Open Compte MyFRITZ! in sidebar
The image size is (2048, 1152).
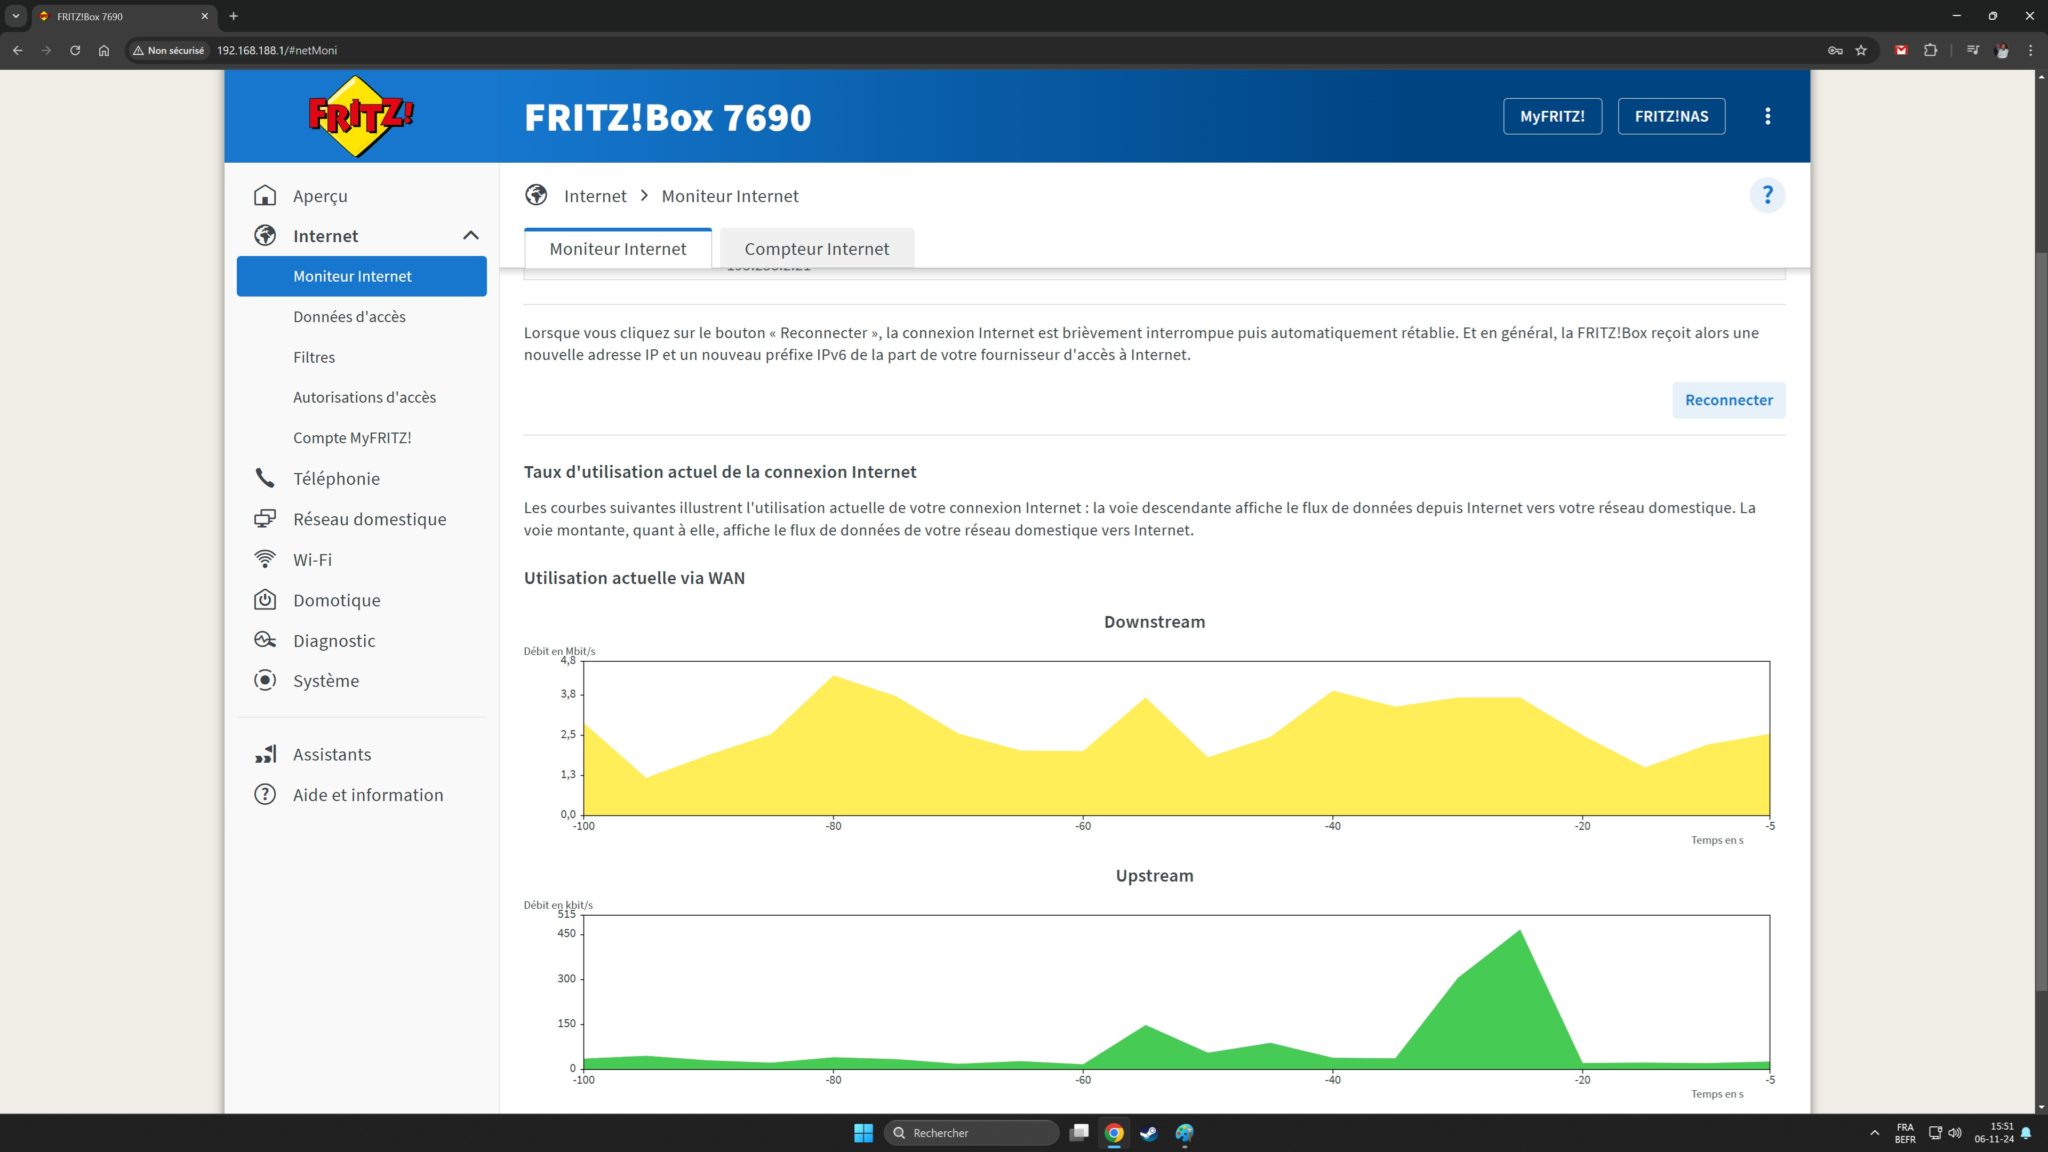click(352, 437)
